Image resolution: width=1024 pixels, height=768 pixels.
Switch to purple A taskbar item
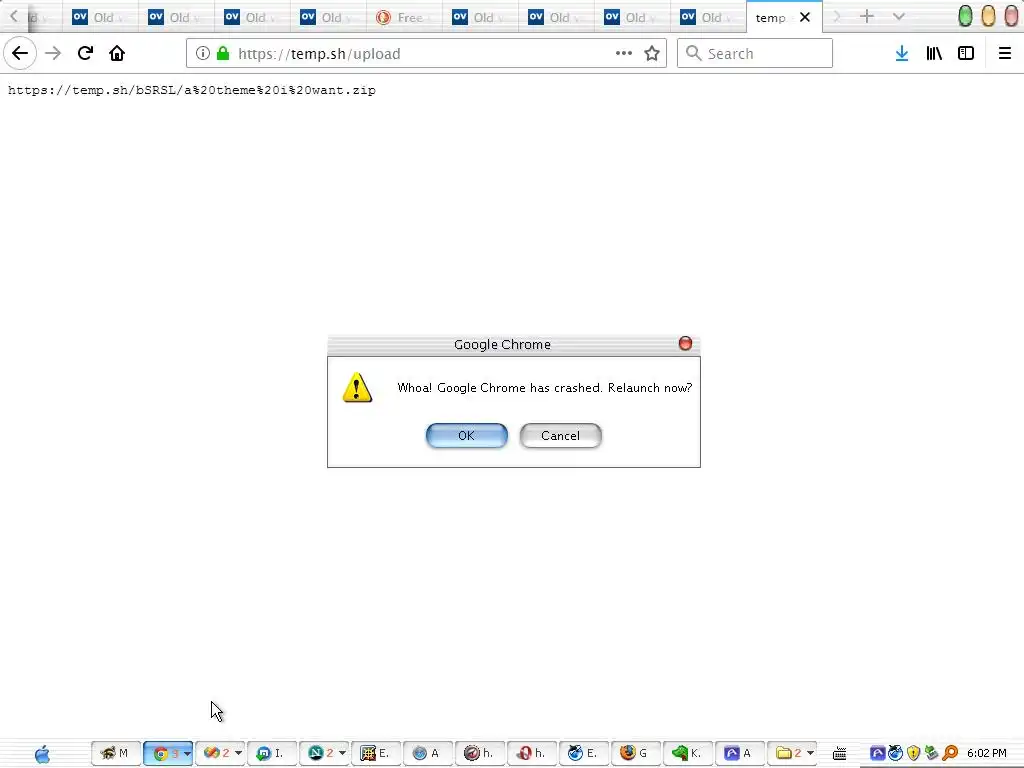tap(739, 753)
